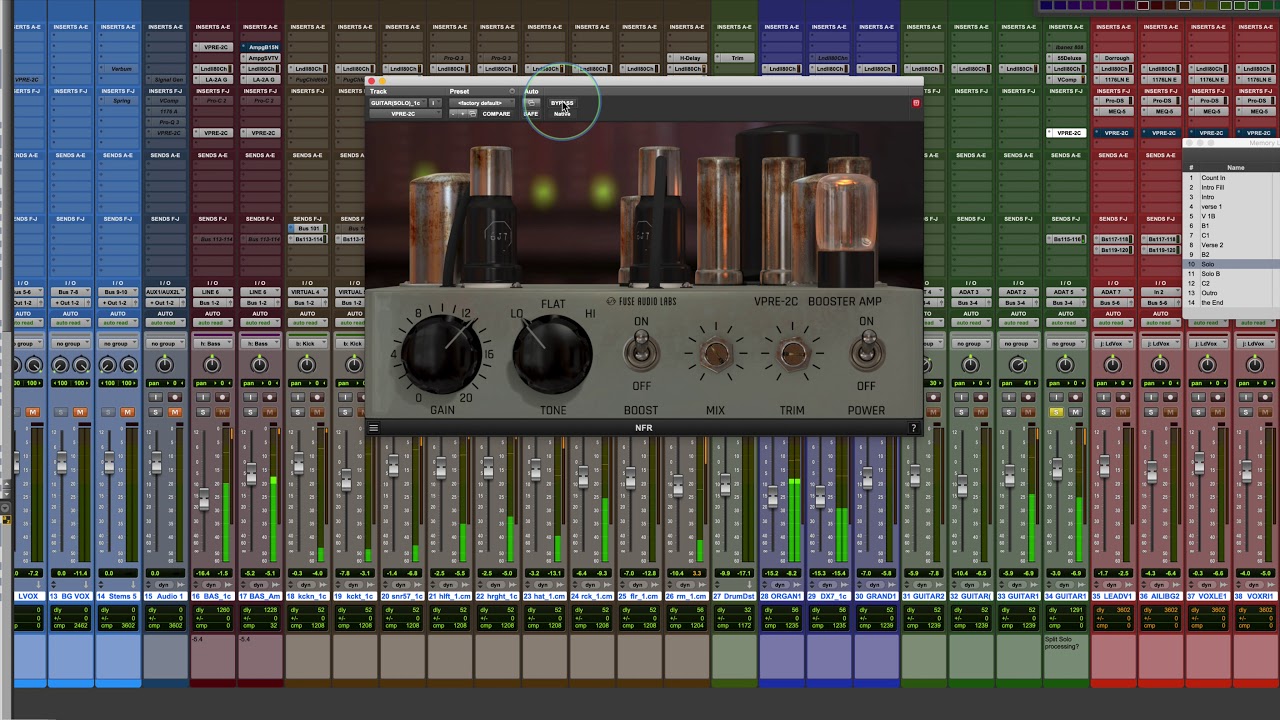This screenshot has height=720, width=1280.
Task: Adjust the pan knob on 16 BAS_1c
Action: (212, 366)
